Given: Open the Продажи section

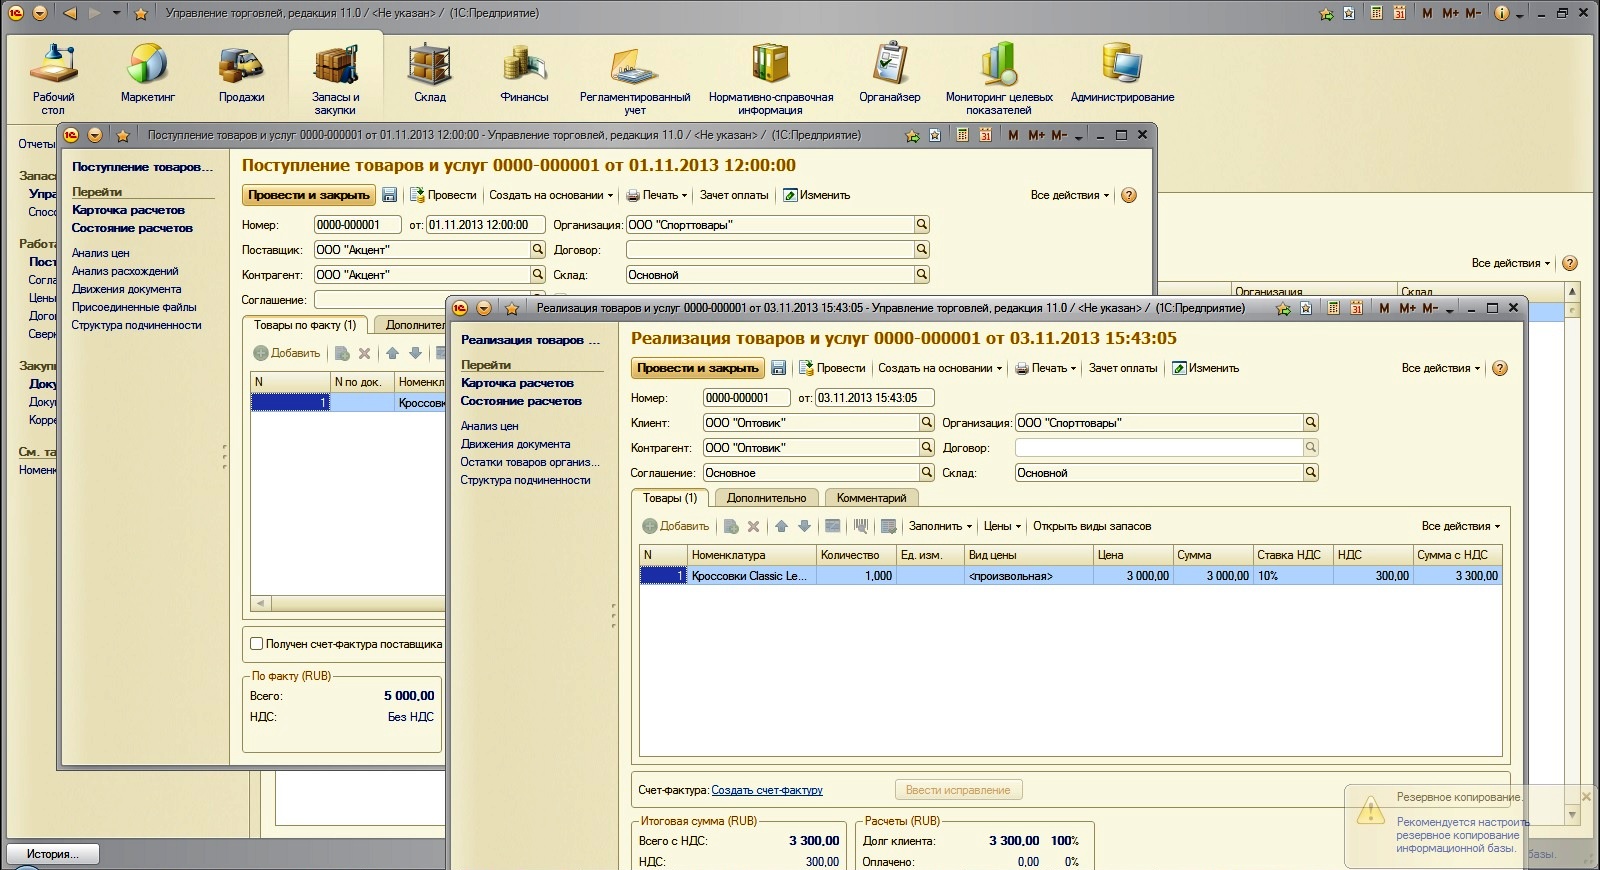Looking at the screenshot, I should coord(241,73).
